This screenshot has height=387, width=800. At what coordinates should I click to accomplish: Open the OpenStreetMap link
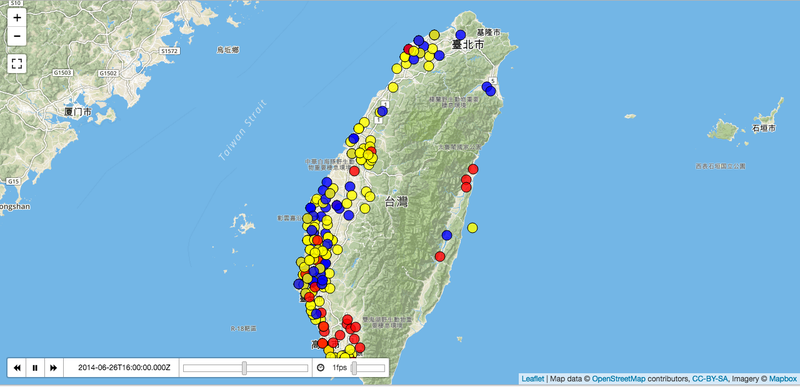[x=618, y=379]
